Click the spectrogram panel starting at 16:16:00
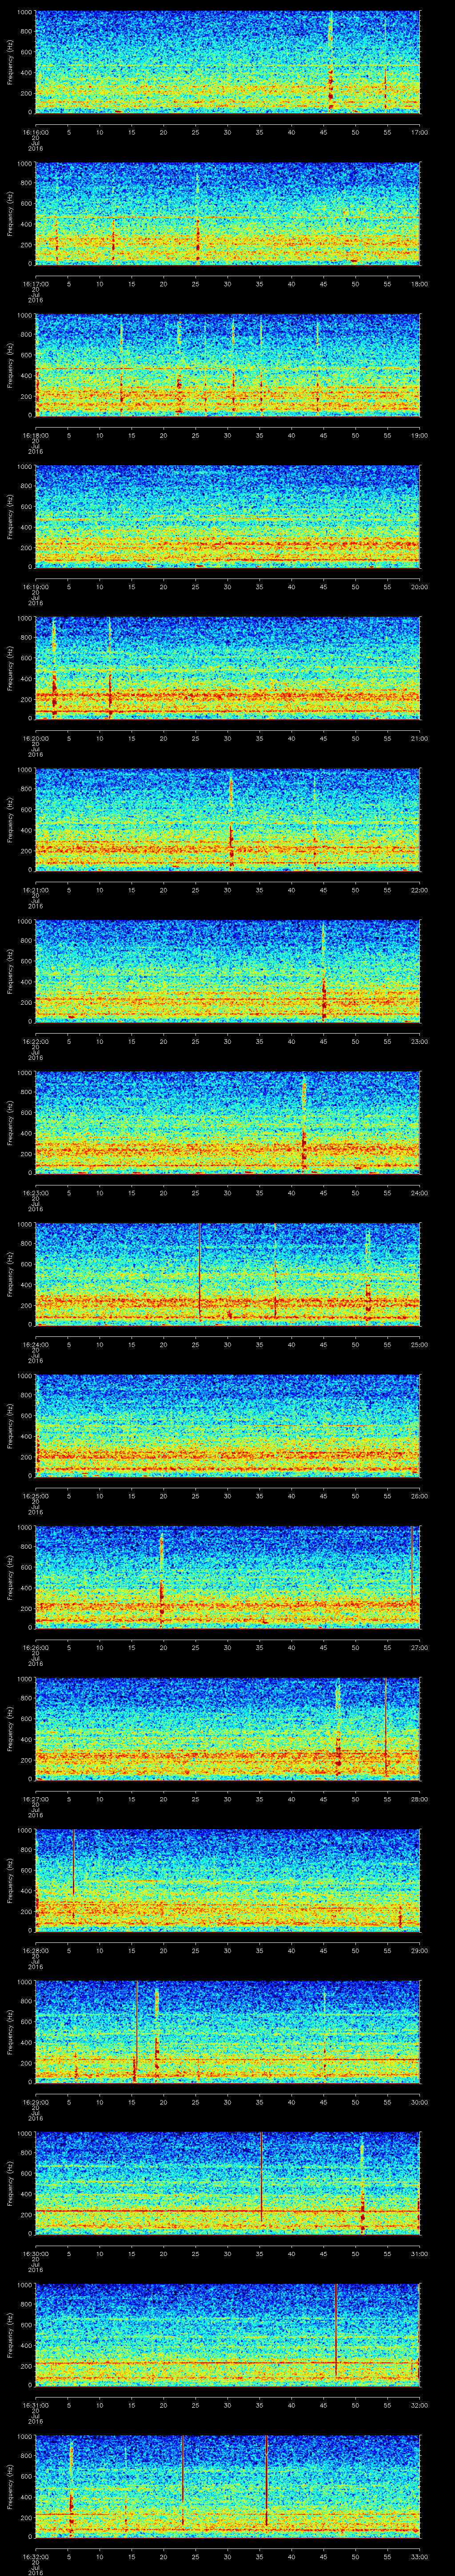455x2576 pixels. (x=228, y=62)
